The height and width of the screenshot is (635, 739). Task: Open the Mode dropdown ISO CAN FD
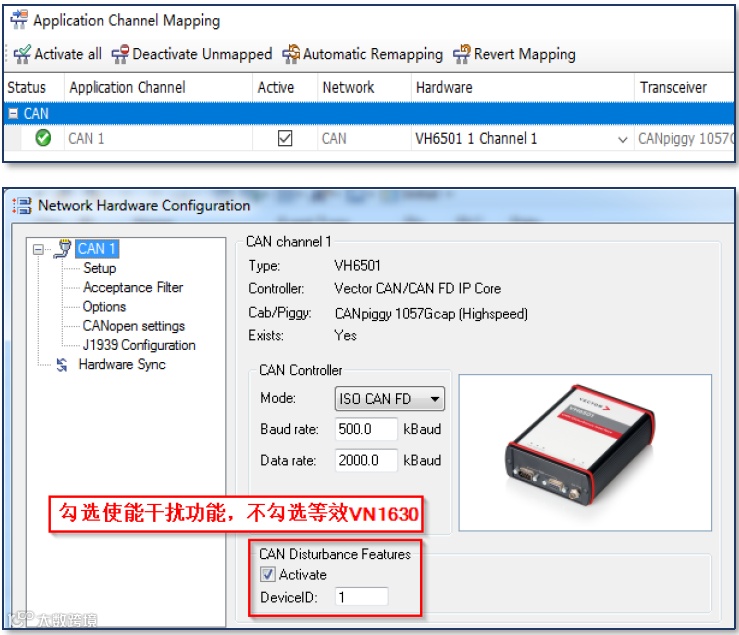click(x=389, y=399)
